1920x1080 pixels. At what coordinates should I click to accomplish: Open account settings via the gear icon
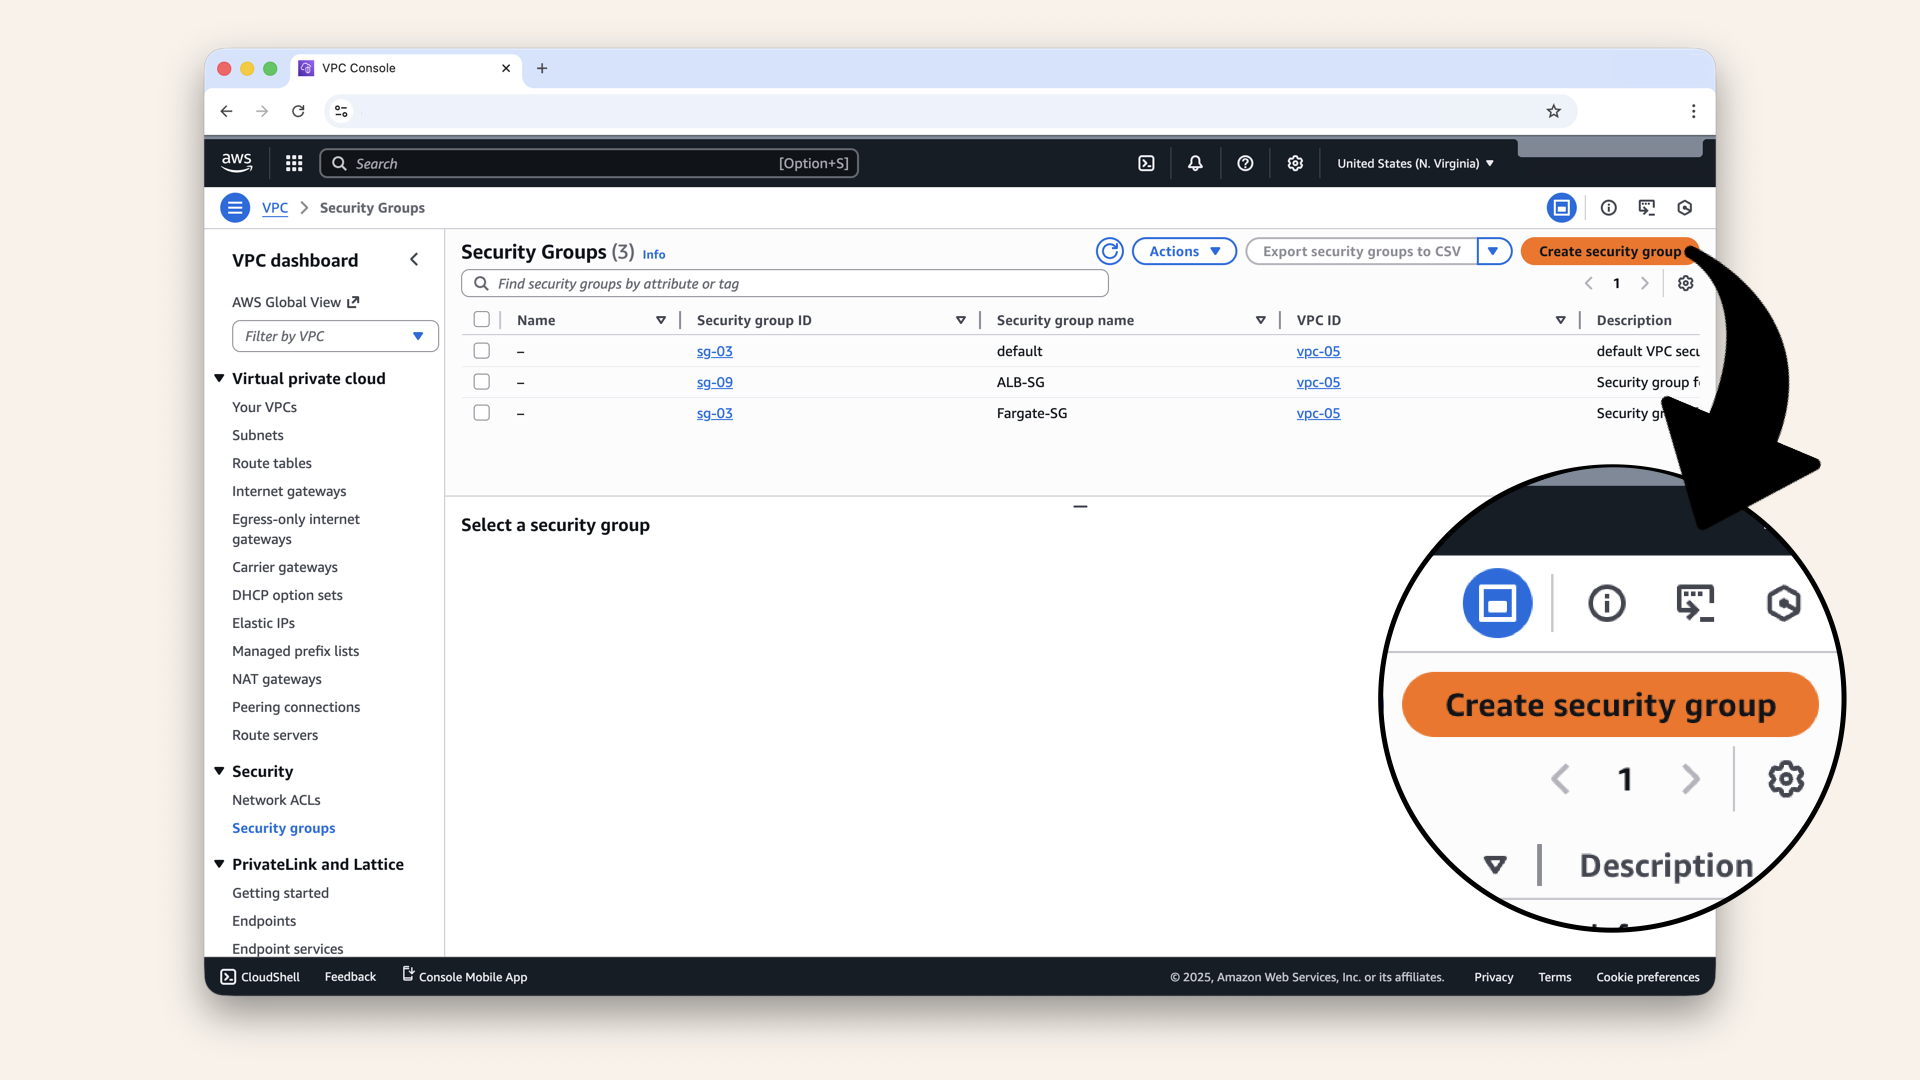point(1295,163)
